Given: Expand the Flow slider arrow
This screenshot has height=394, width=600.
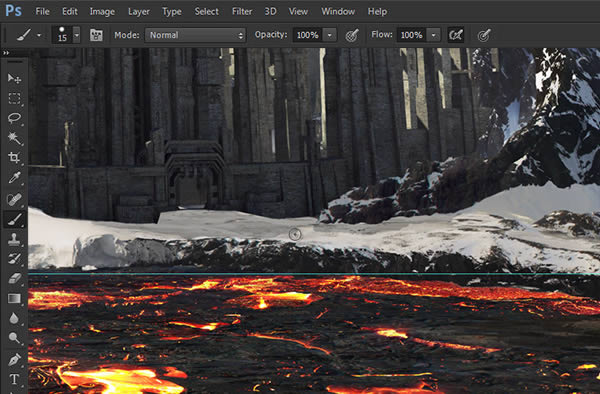Looking at the screenshot, I should coord(434,35).
